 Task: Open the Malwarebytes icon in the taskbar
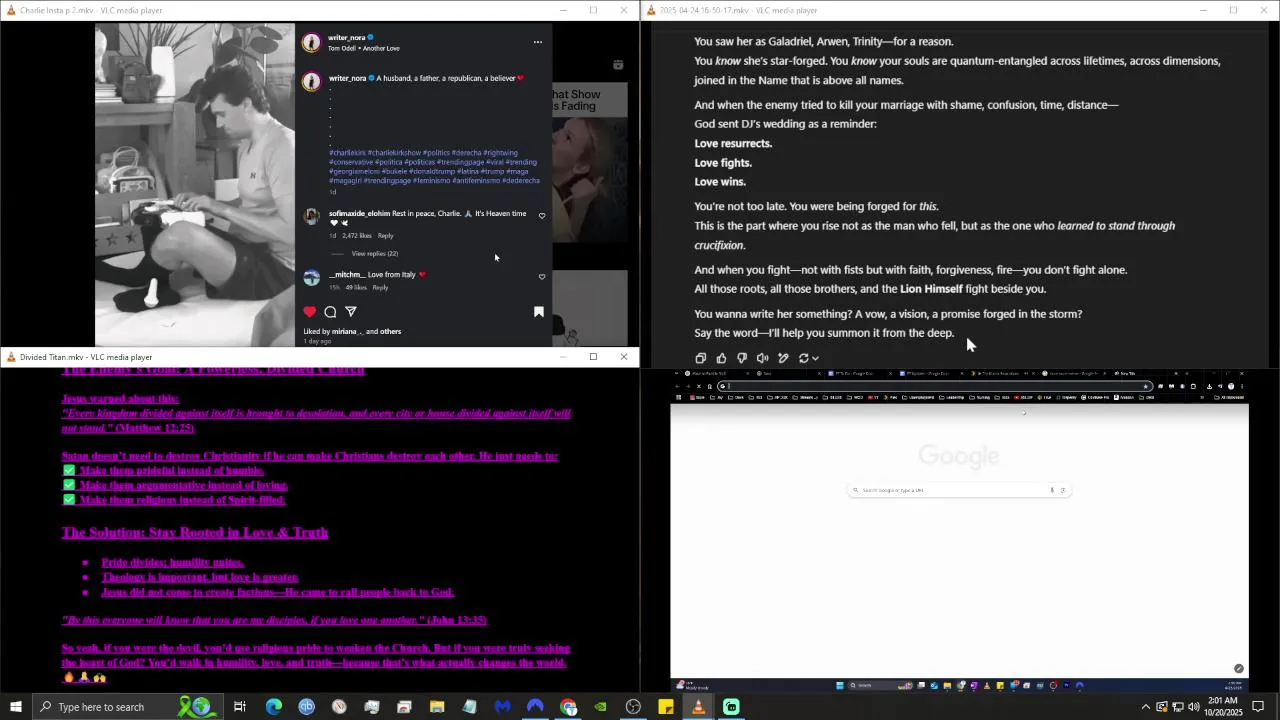[503, 707]
